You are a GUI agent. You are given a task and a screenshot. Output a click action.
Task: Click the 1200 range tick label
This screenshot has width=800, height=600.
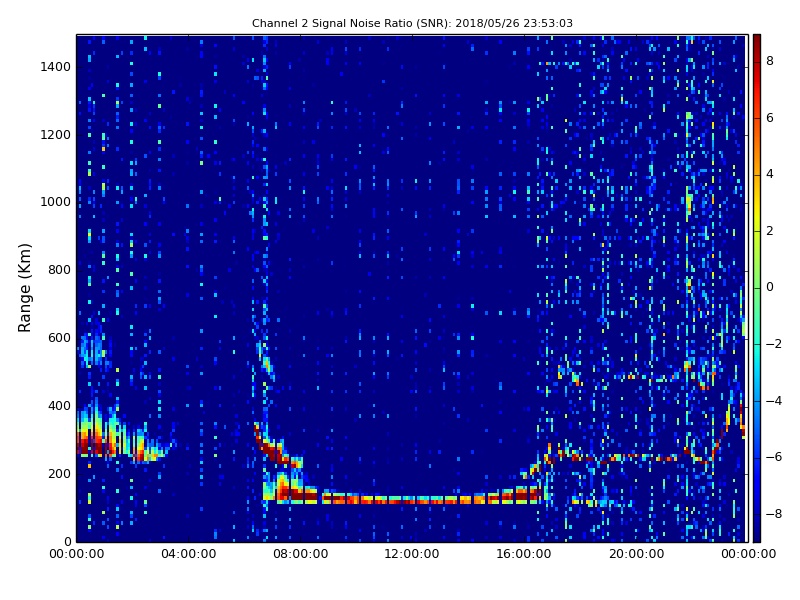coord(56,135)
